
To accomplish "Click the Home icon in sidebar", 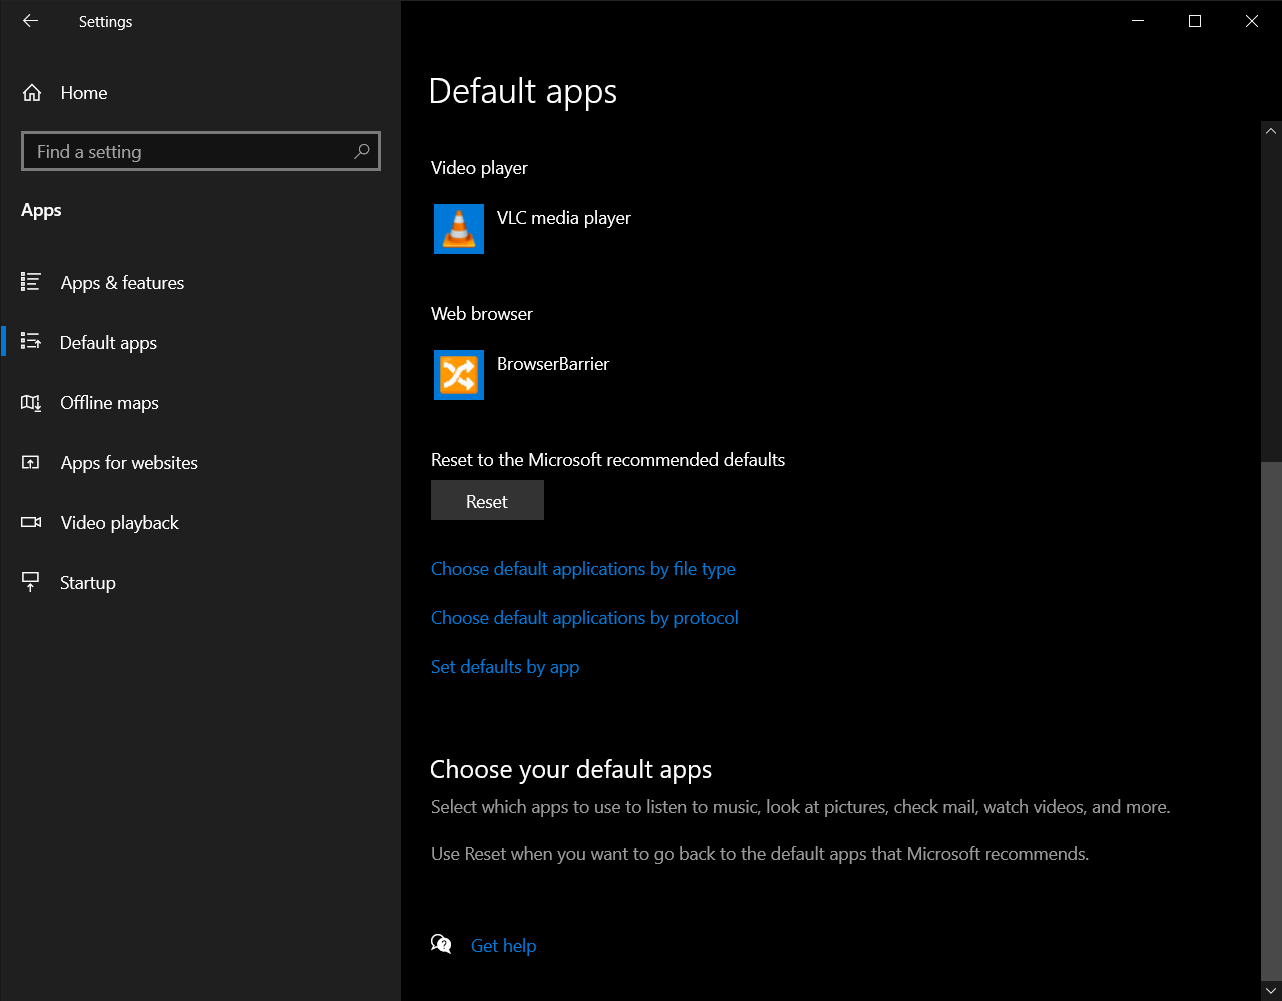I will click(x=32, y=93).
